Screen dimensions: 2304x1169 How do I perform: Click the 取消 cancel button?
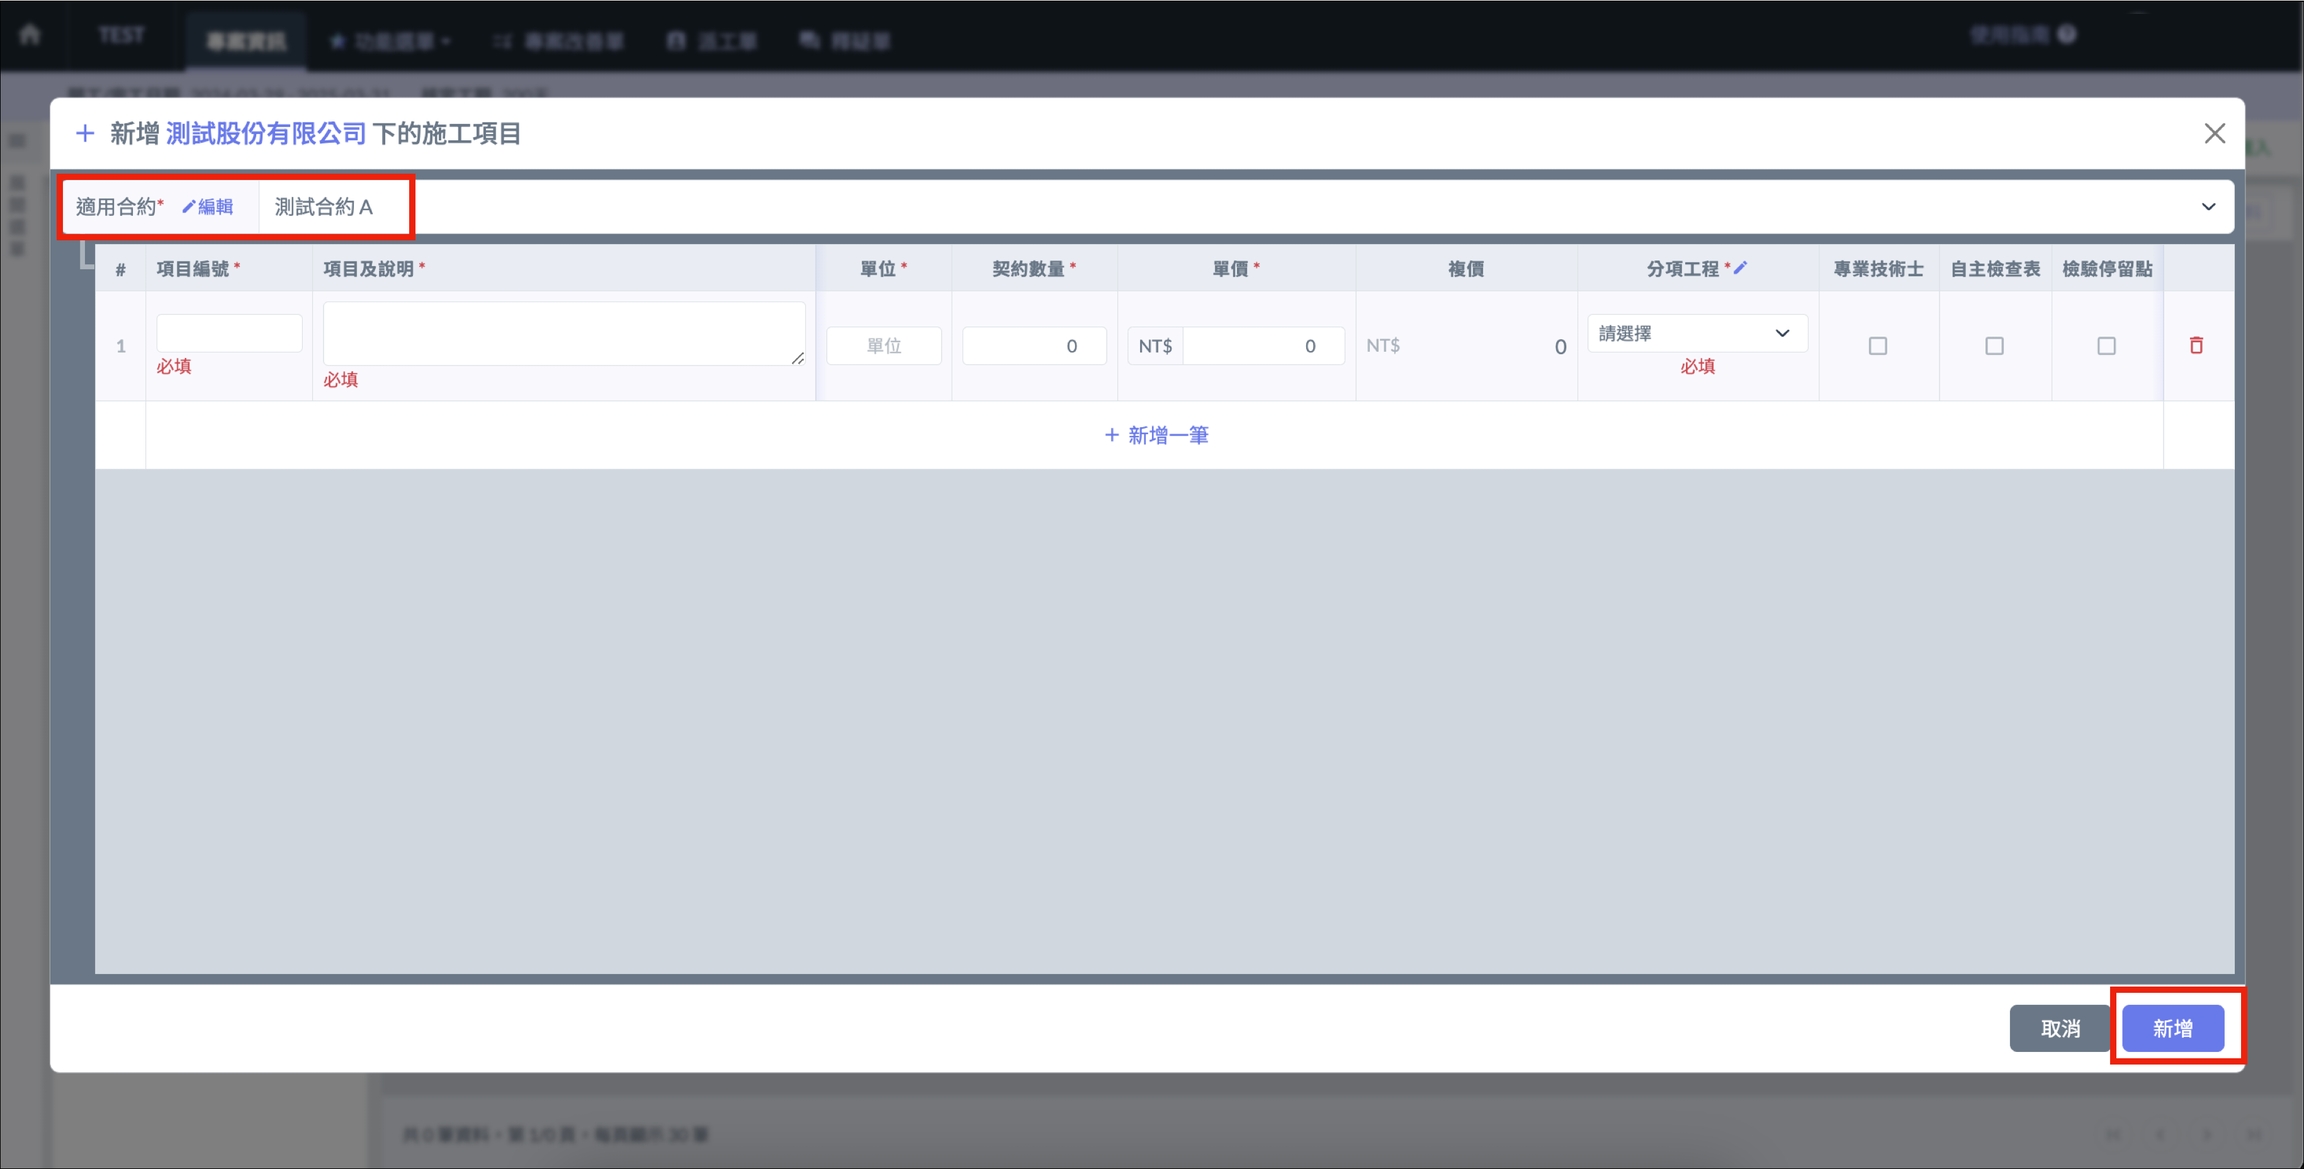[2059, 1028]
